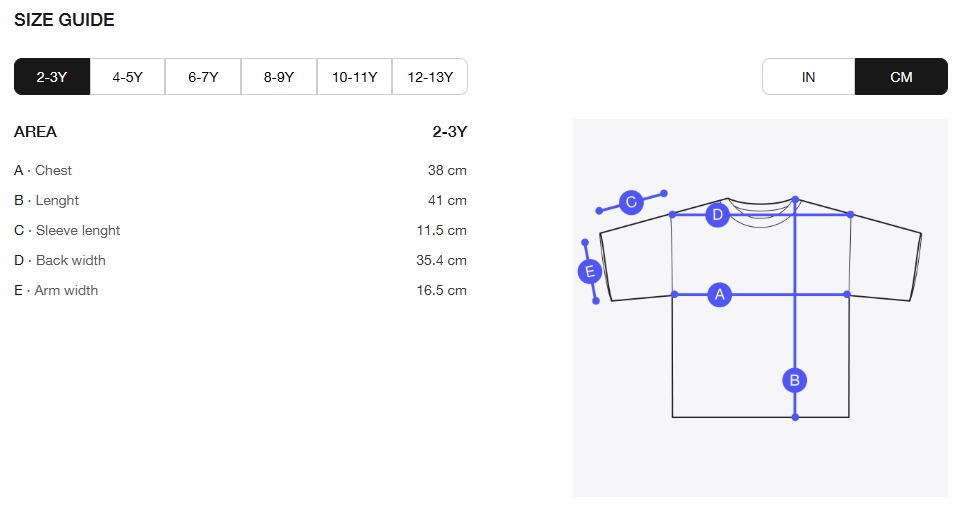The height and width of the screenshot is (513, 962).
Task: Select the 2-3Y size tab
Action: (x=52, y=77)
